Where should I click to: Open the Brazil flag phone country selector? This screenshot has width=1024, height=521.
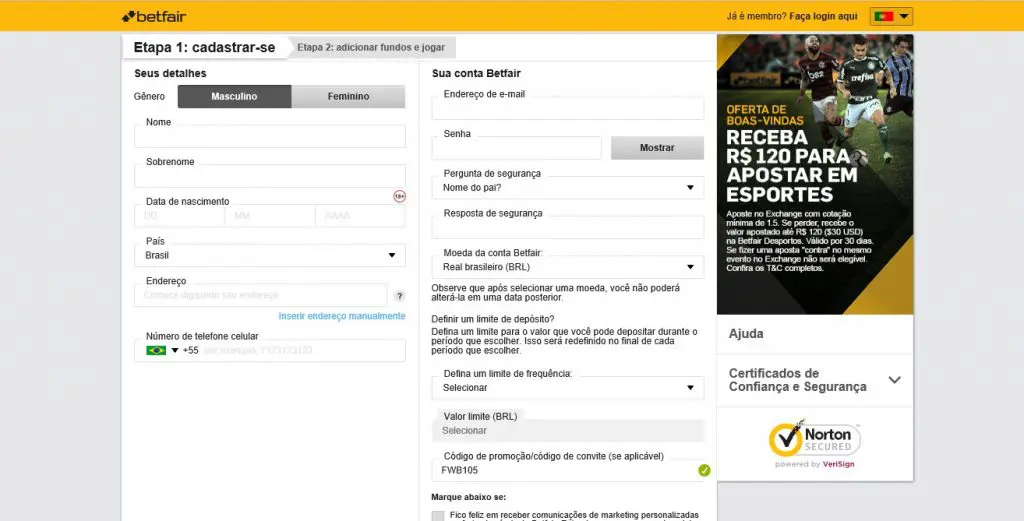(x=162, y=351)
